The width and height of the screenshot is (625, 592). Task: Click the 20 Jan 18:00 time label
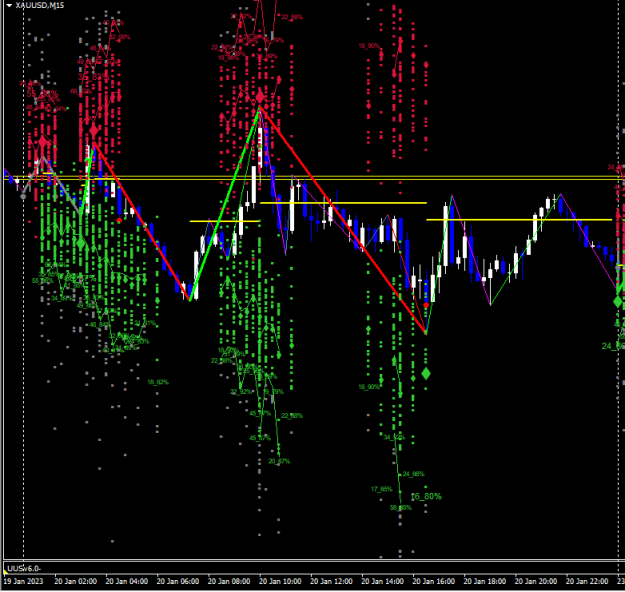(485, 581)
